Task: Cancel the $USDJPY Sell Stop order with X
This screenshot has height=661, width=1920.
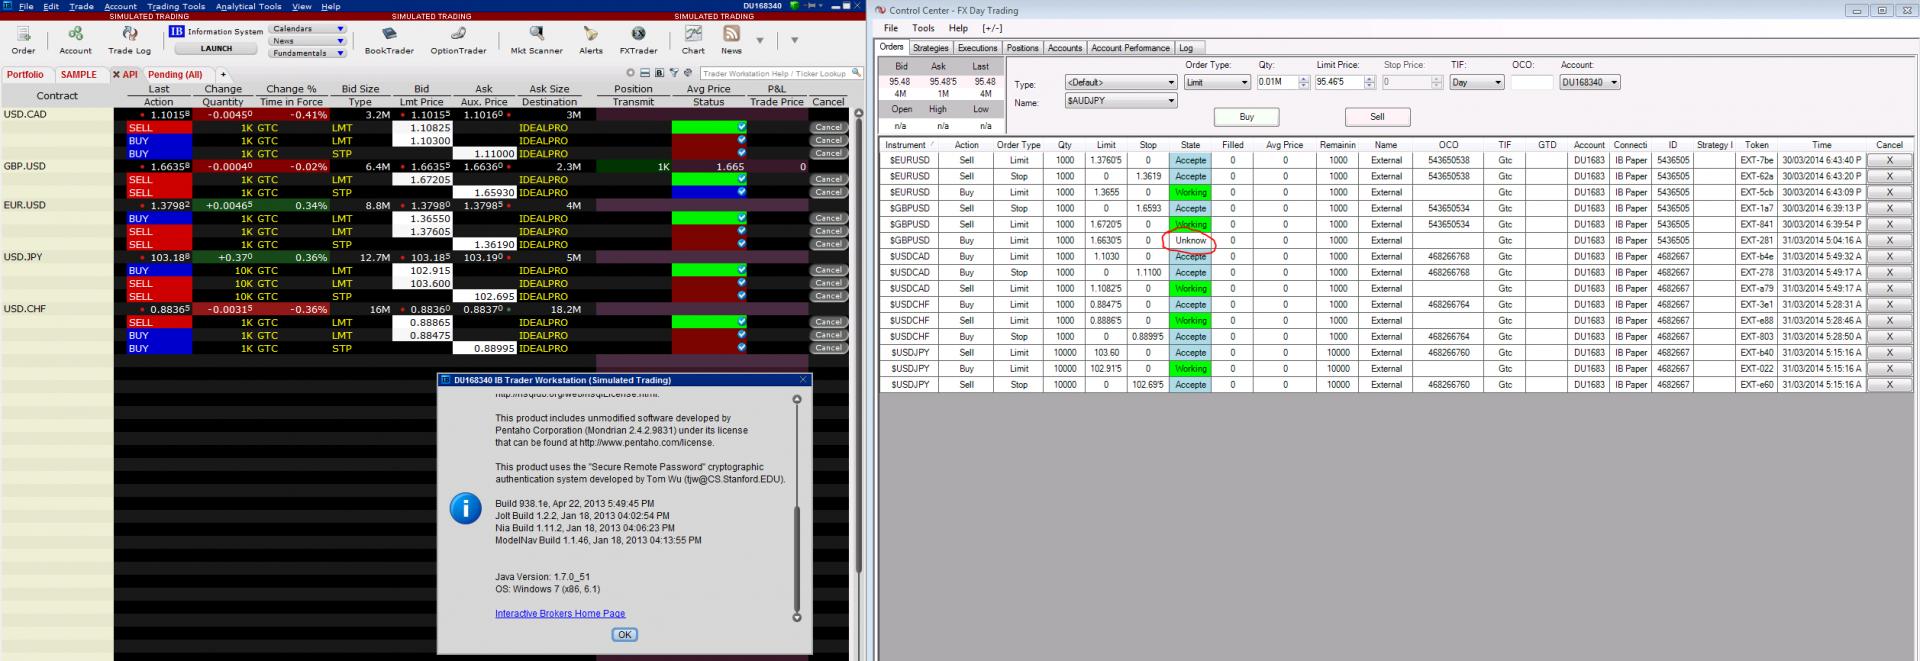Action: [x=1889, y=384]
